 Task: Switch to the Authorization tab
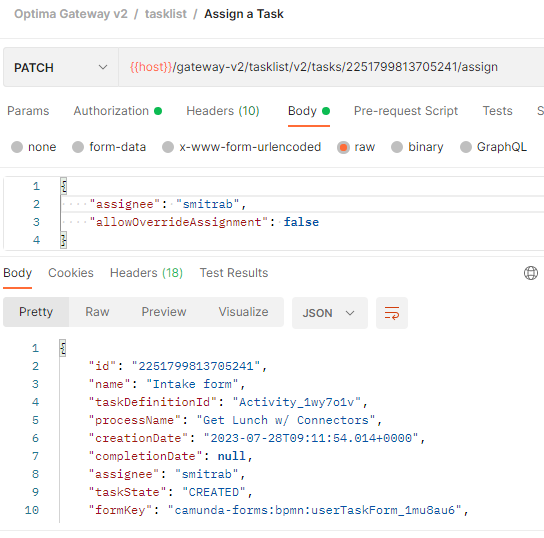pos(117,111)
